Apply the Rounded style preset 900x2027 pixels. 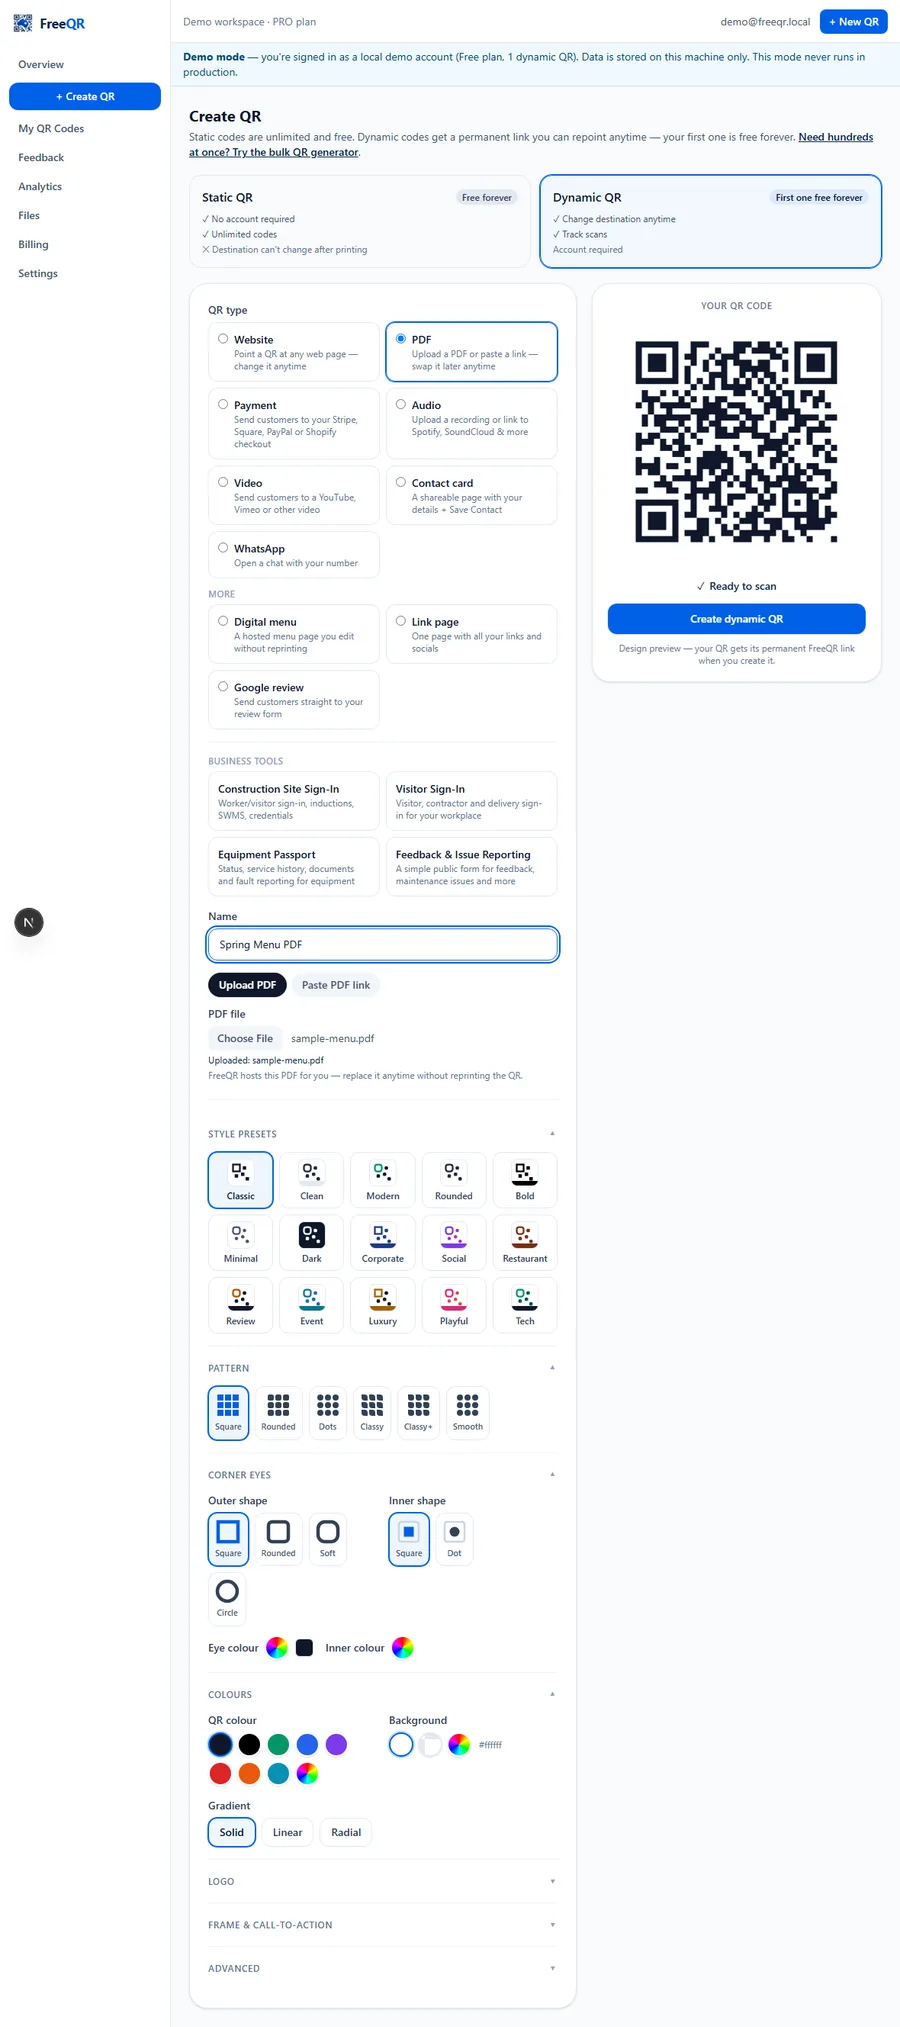pyautogui.click(x=453, y=1180)
